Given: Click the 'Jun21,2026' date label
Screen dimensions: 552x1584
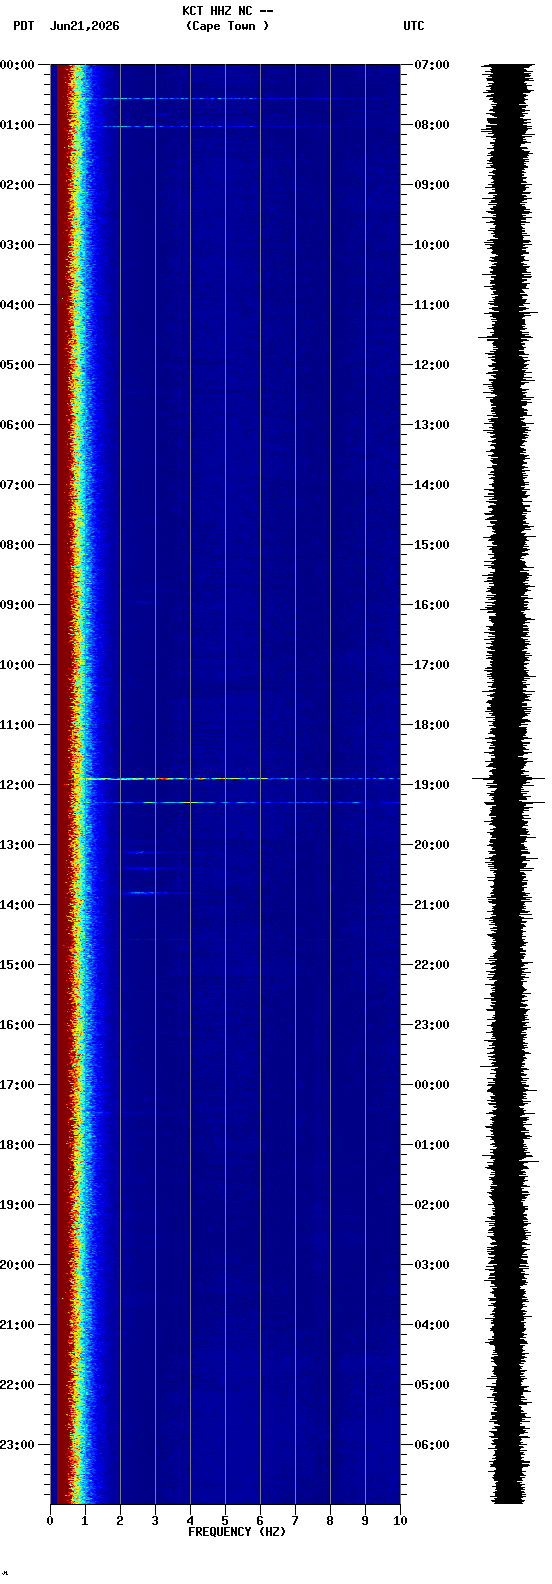Looking at the screenshot, I should click(x=84, y=26).
